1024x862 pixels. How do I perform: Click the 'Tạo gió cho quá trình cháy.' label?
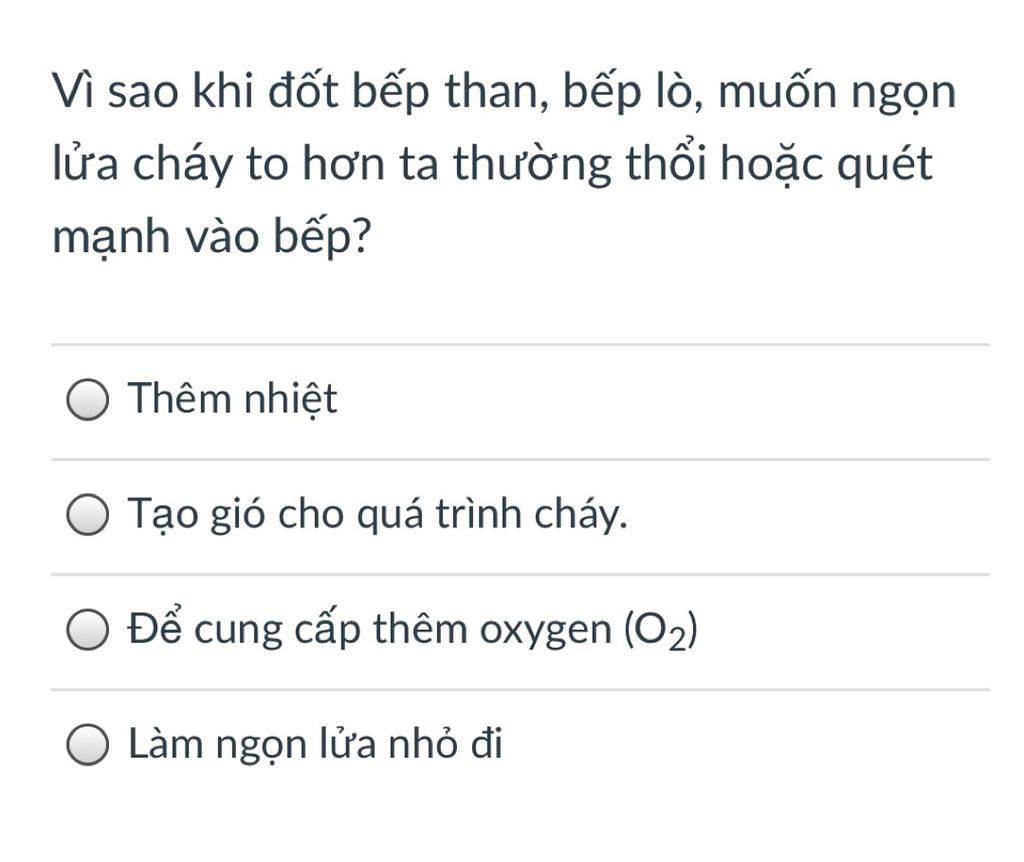(x=377, y=514)
